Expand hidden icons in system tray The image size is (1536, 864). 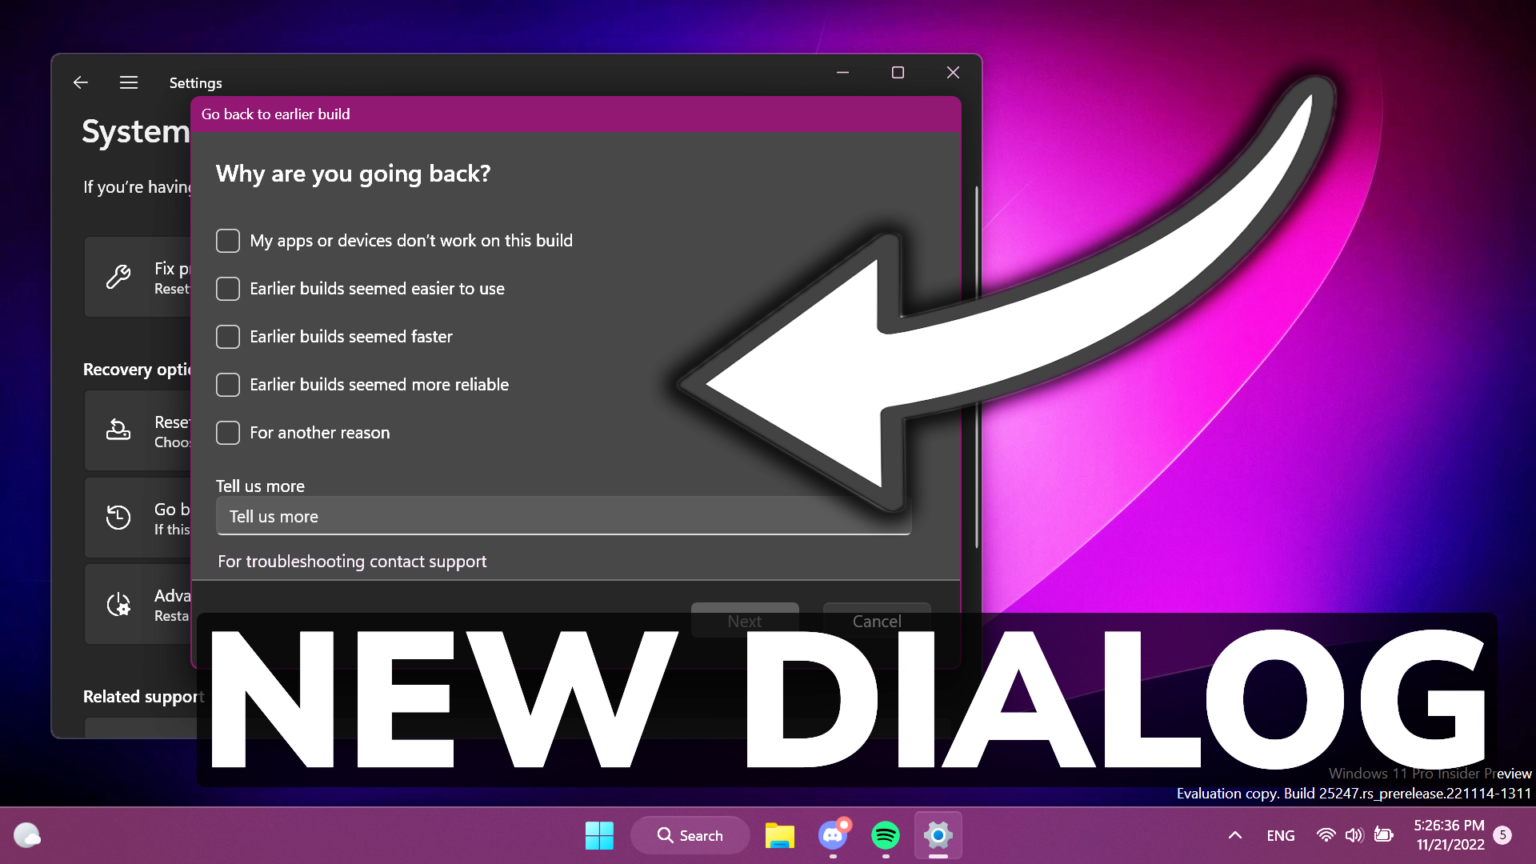(x=1234, y=835)
